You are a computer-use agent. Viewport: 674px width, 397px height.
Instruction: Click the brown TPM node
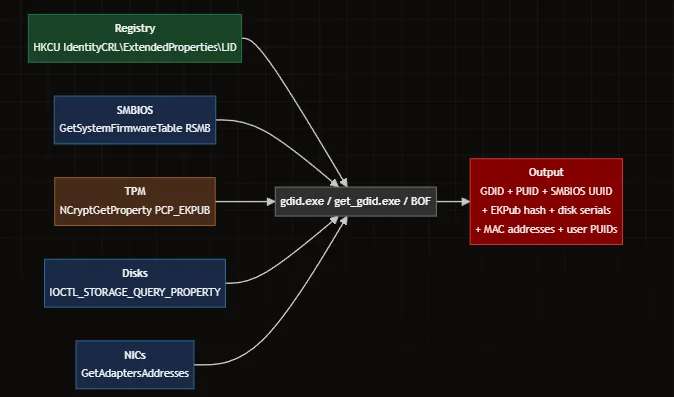pos(135,201)
